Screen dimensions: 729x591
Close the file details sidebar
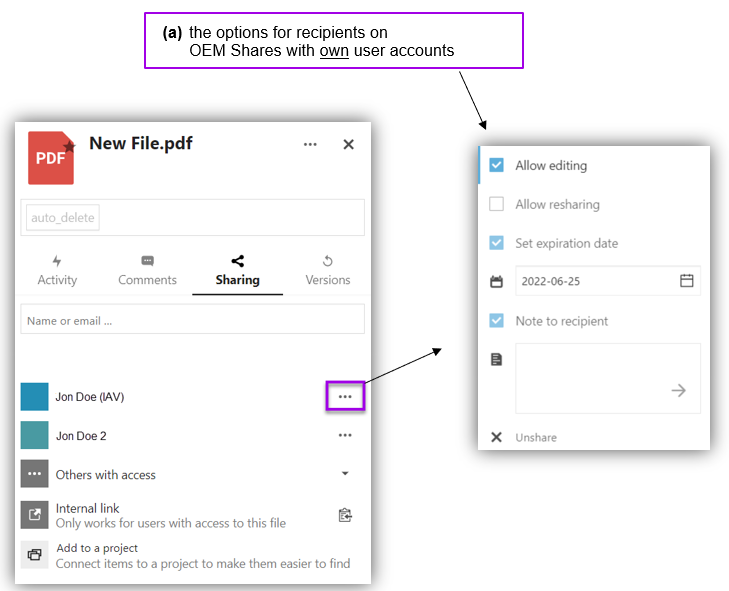point(348,144)
